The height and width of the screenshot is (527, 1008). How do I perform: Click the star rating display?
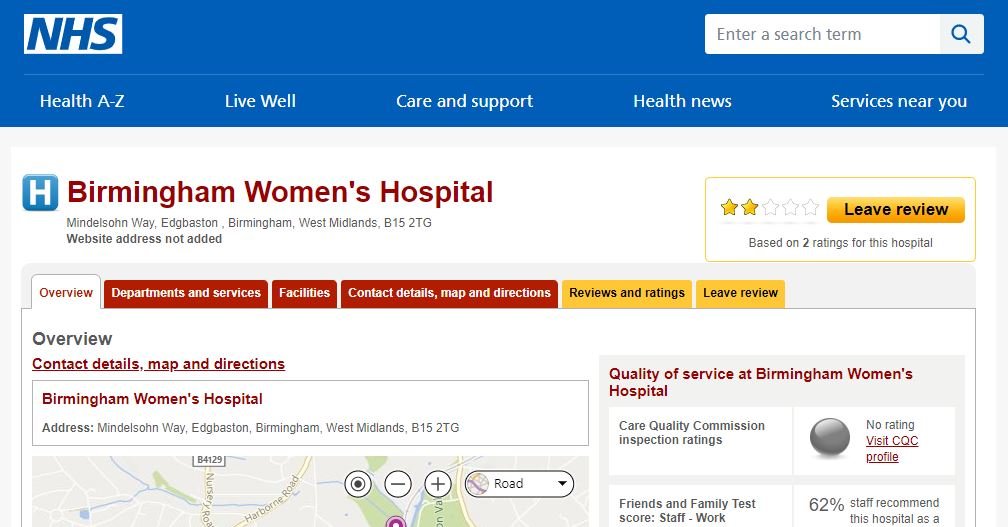pyautogui.click(x=770, y=208)
